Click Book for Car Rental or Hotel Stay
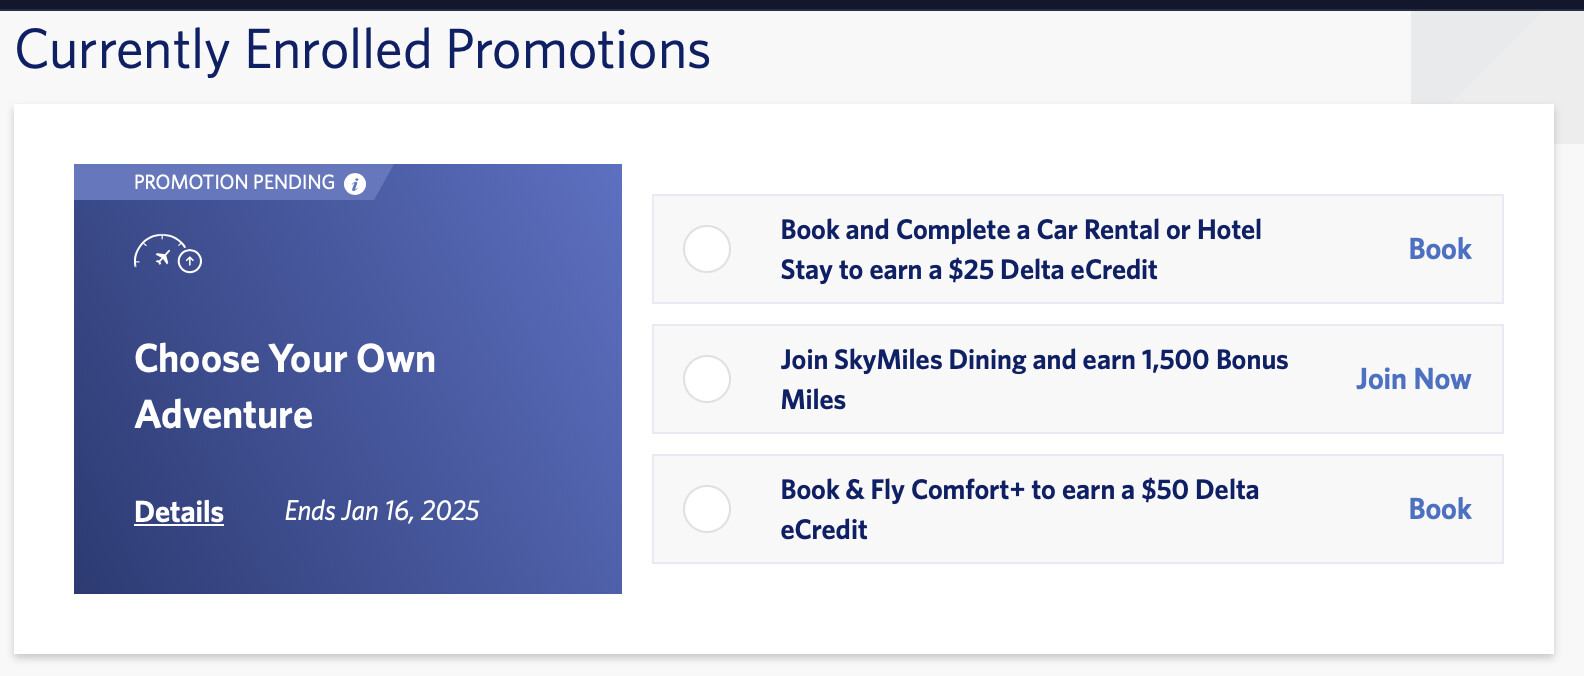1584x676 pixels. [x=1439, y=249]
